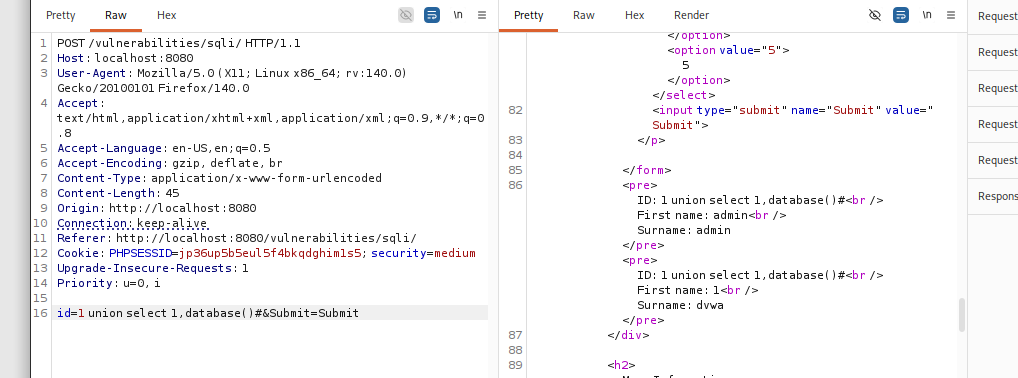This screenshot has width=1018, height=378.
Task: Switch response view to Raw tab
Action: coord(584,15)
